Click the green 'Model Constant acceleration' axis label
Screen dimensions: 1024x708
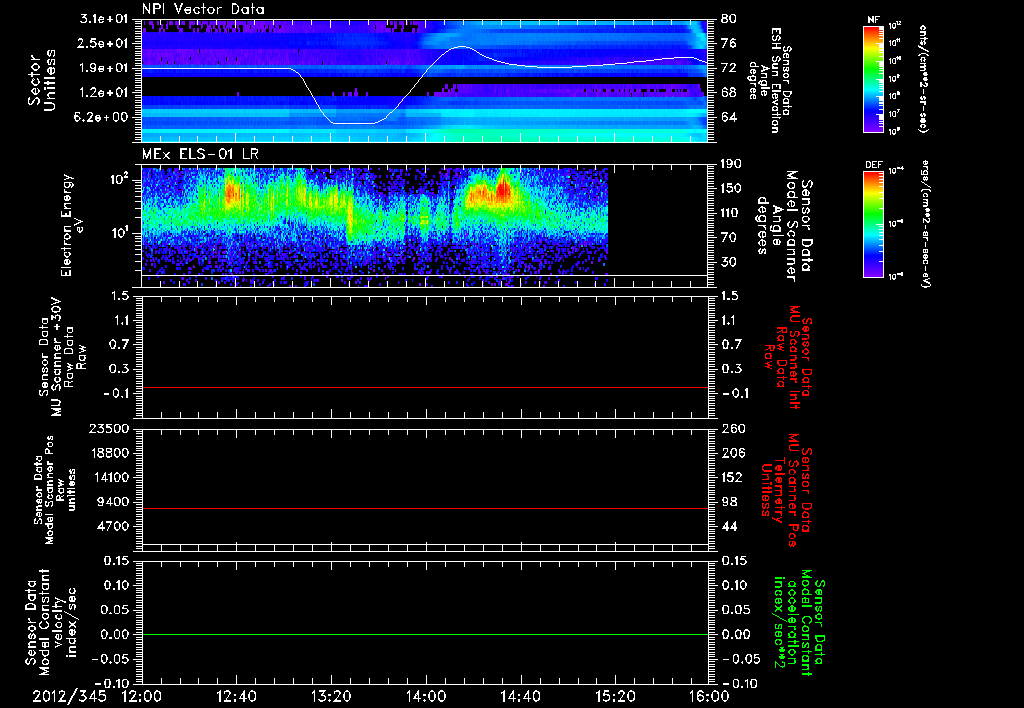click(799, 622)
